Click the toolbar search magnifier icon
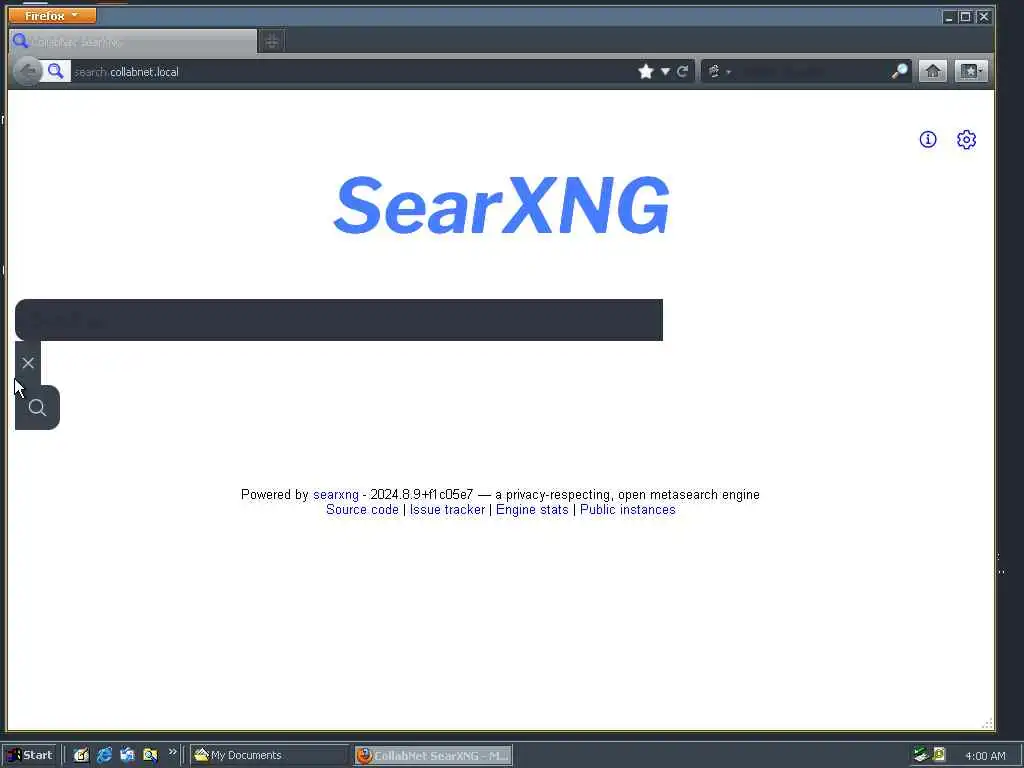 pyautogui.click(x=899, y=71)
